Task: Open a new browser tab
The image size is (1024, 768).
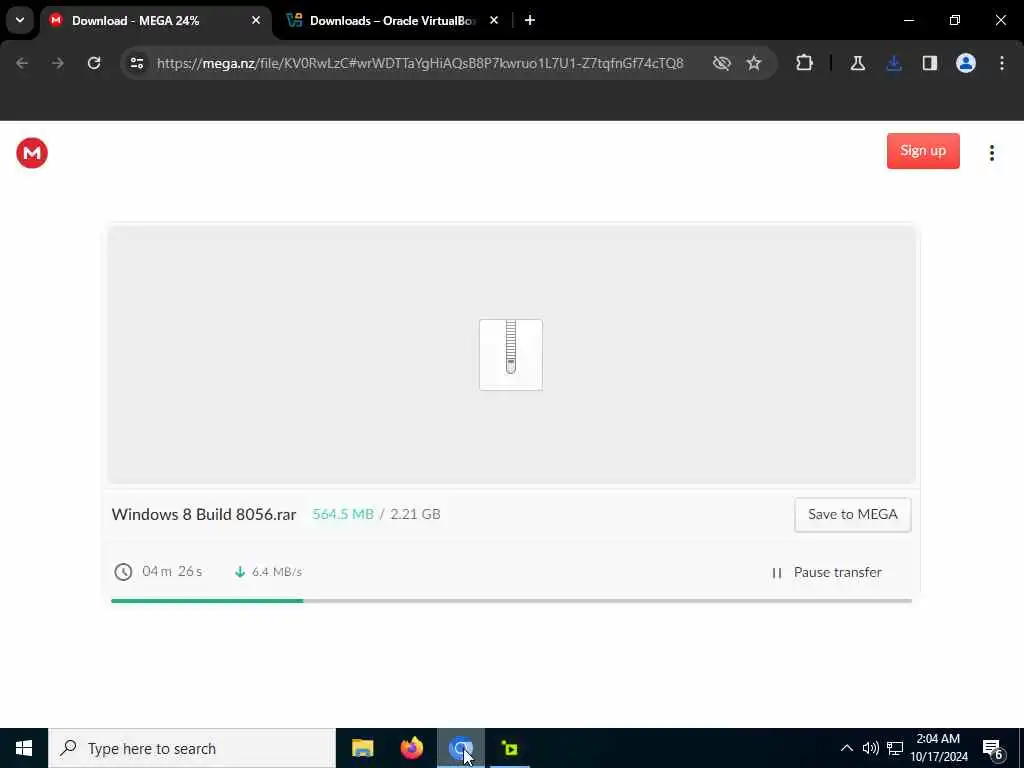Action: [530, 20]
